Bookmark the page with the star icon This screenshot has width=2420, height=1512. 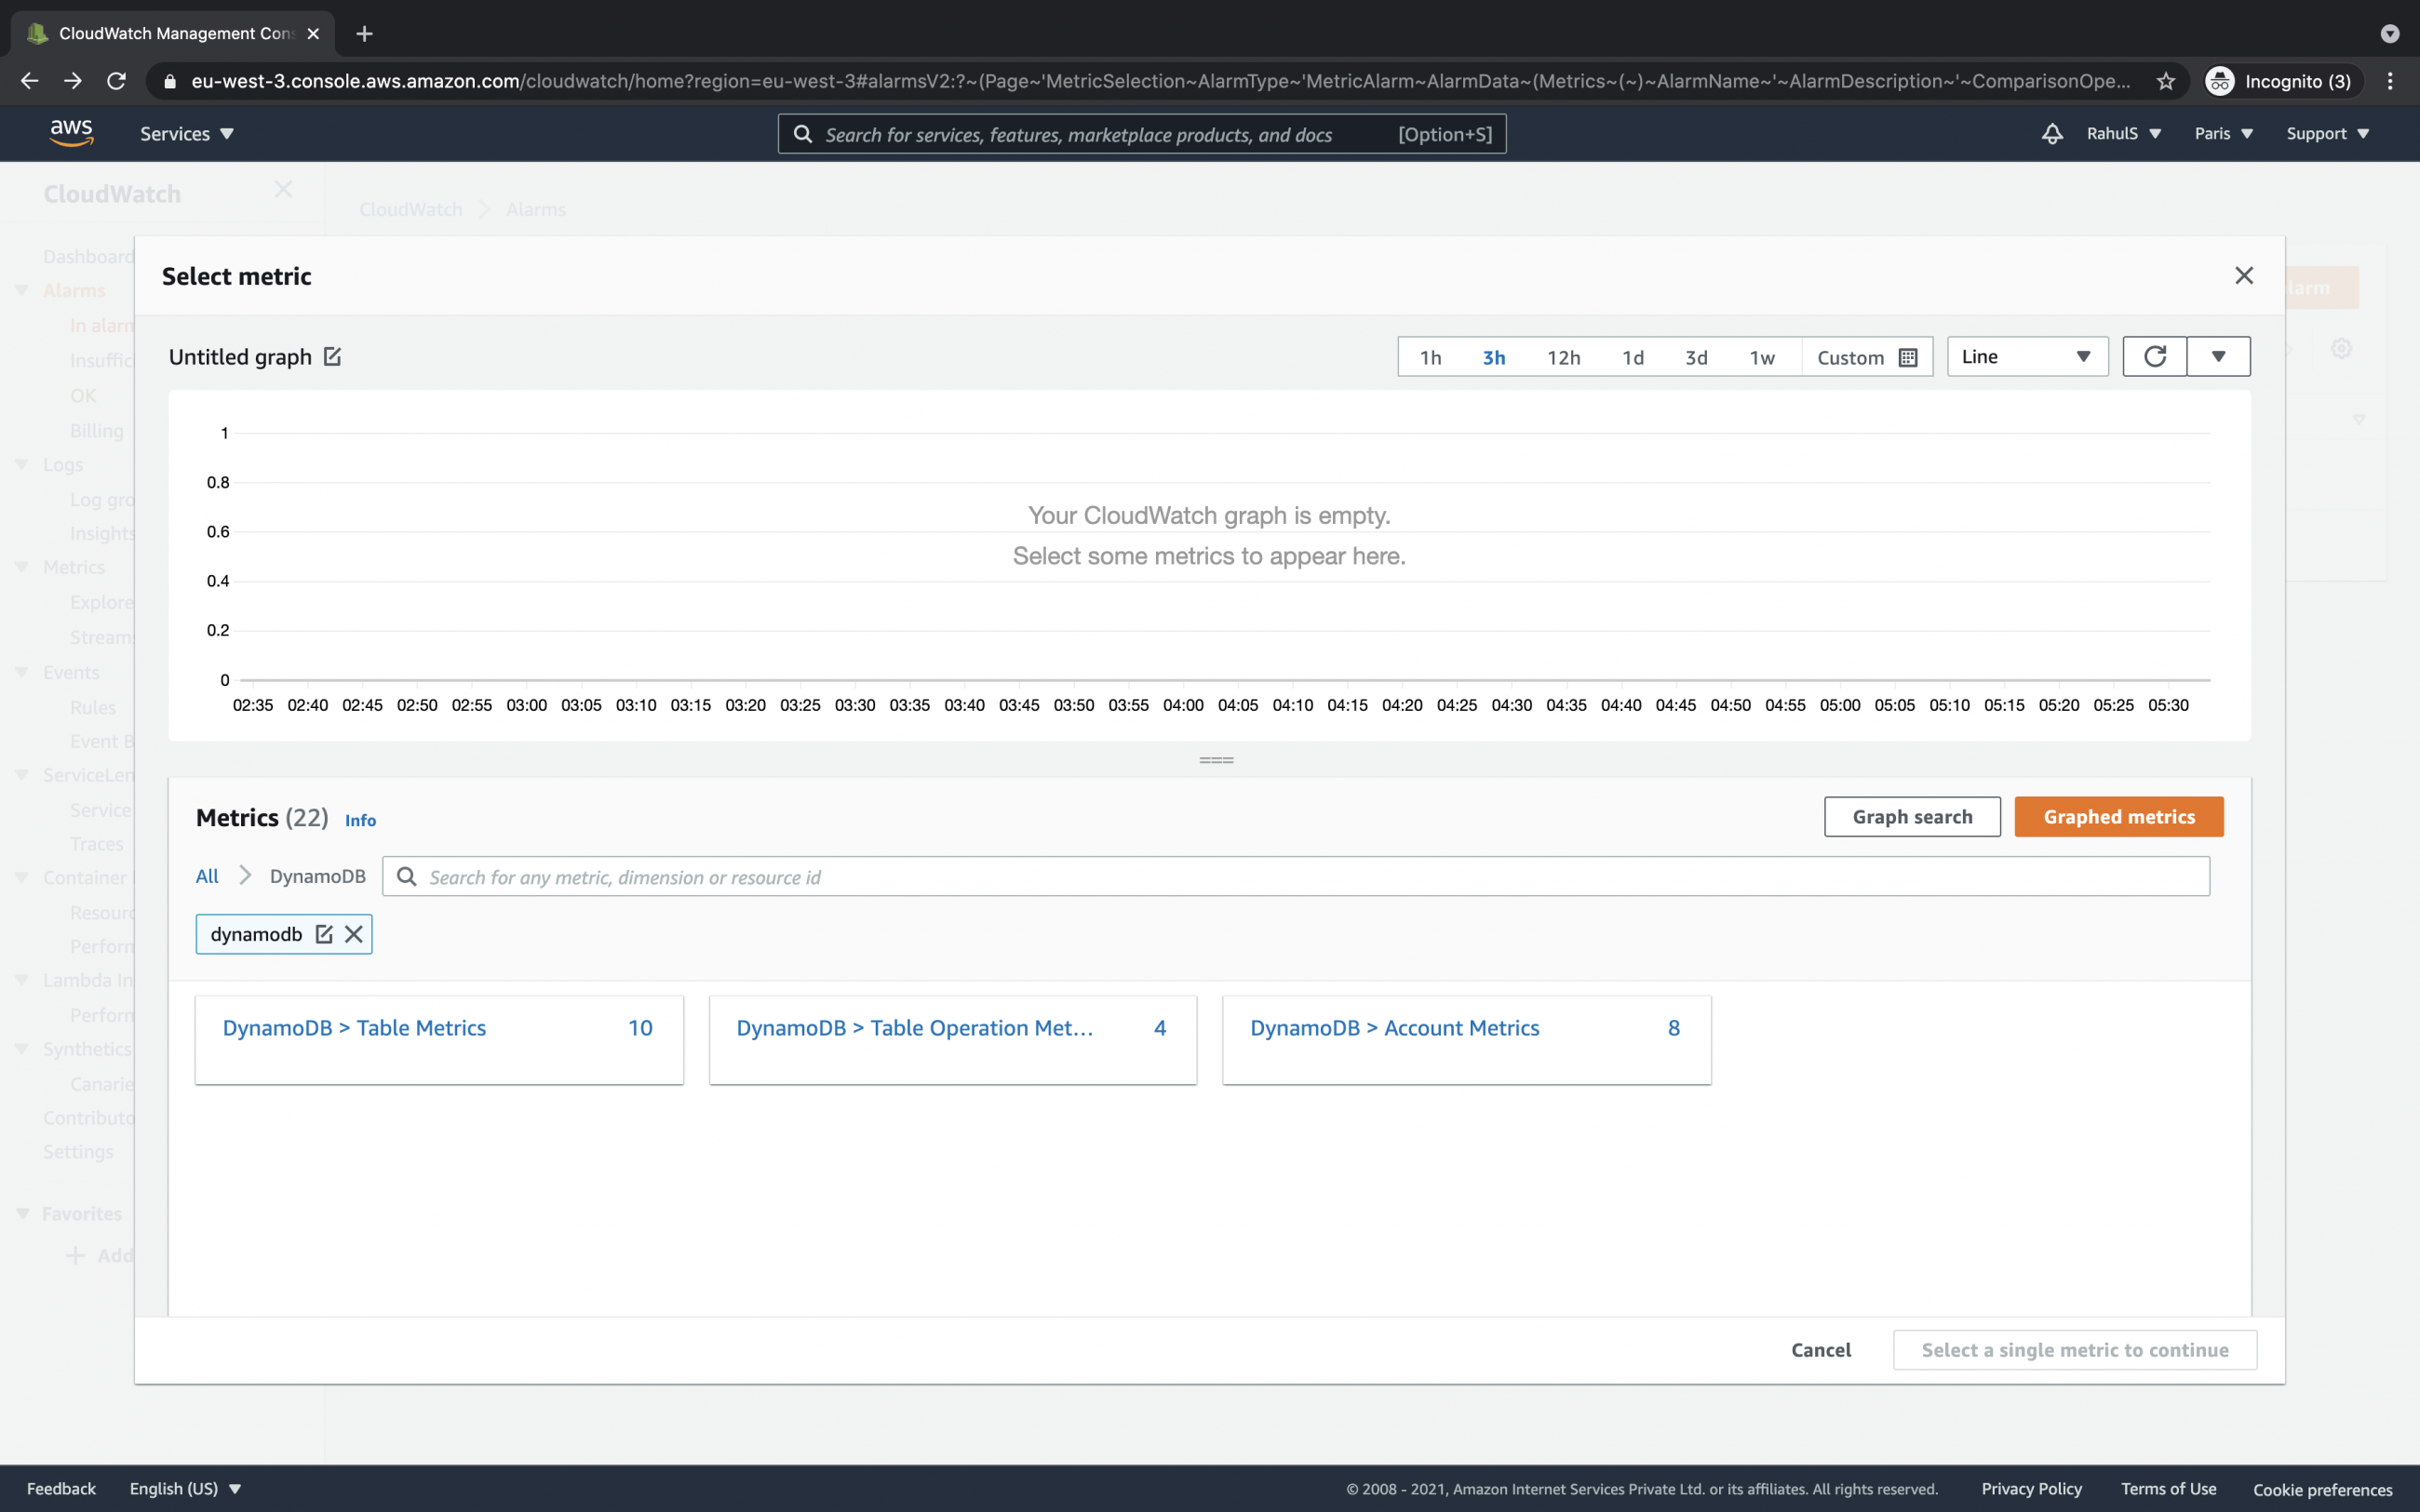click(2165, 81)
